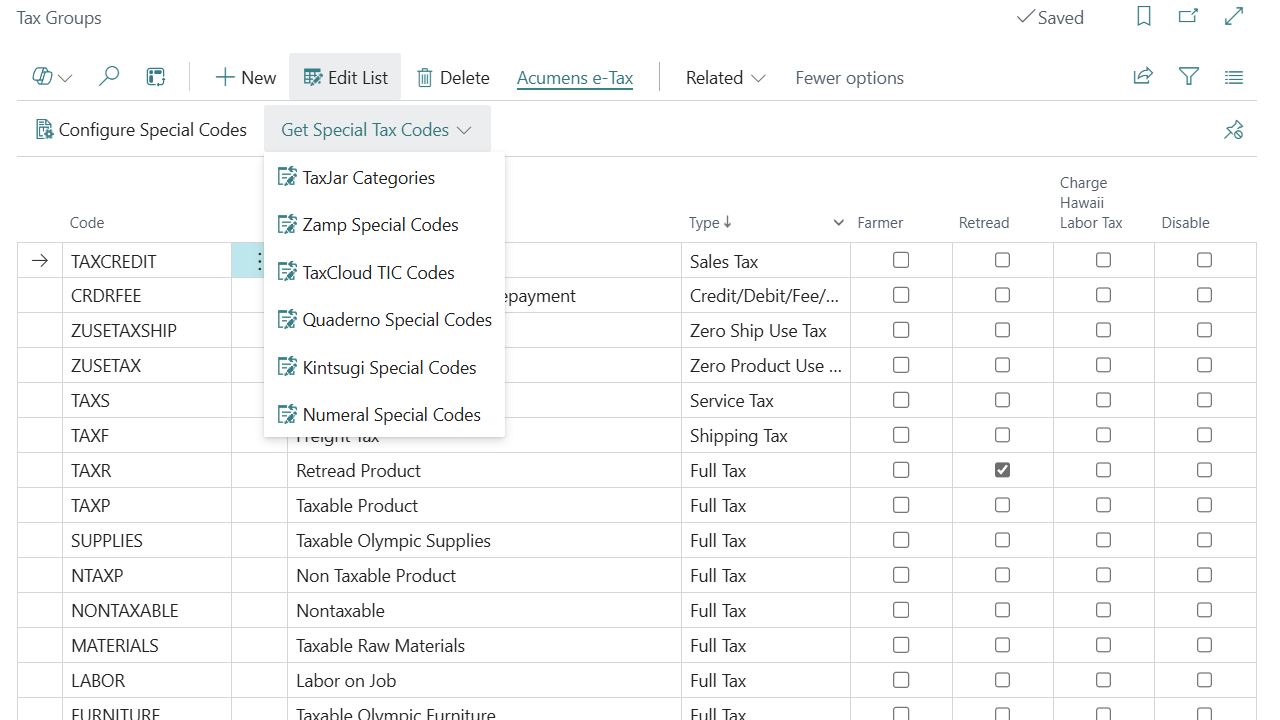The image size is (1280, 720).
Task: Uncheck Retread checkbox for TAXR row
Action: coord(1002,470)
